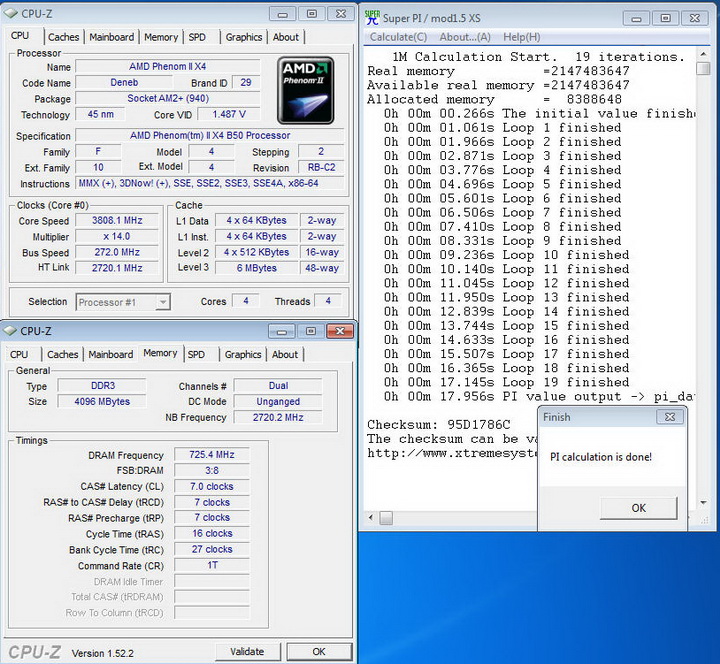Minimize the bottom CPU-Z window
Image resolution: width=720 pixels, height=664 pixels.
[x=282, y=331]
